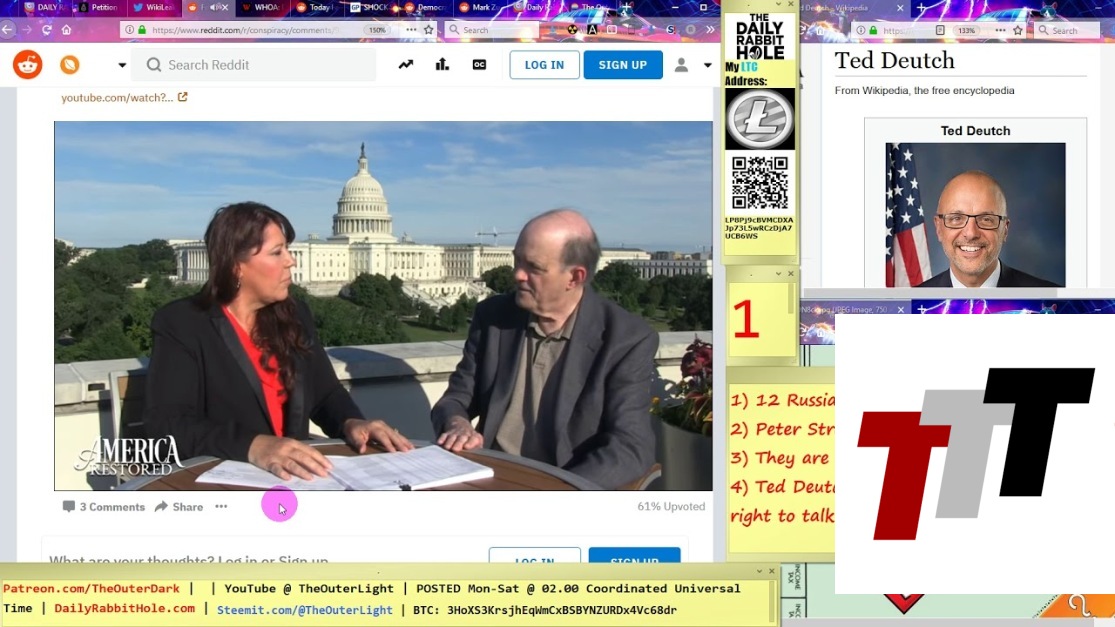Image resolution: width=1115 pixels, height=627 pixels.
Task: Open Reddit All bar-chart icon
Action: (x=442, y=65)
